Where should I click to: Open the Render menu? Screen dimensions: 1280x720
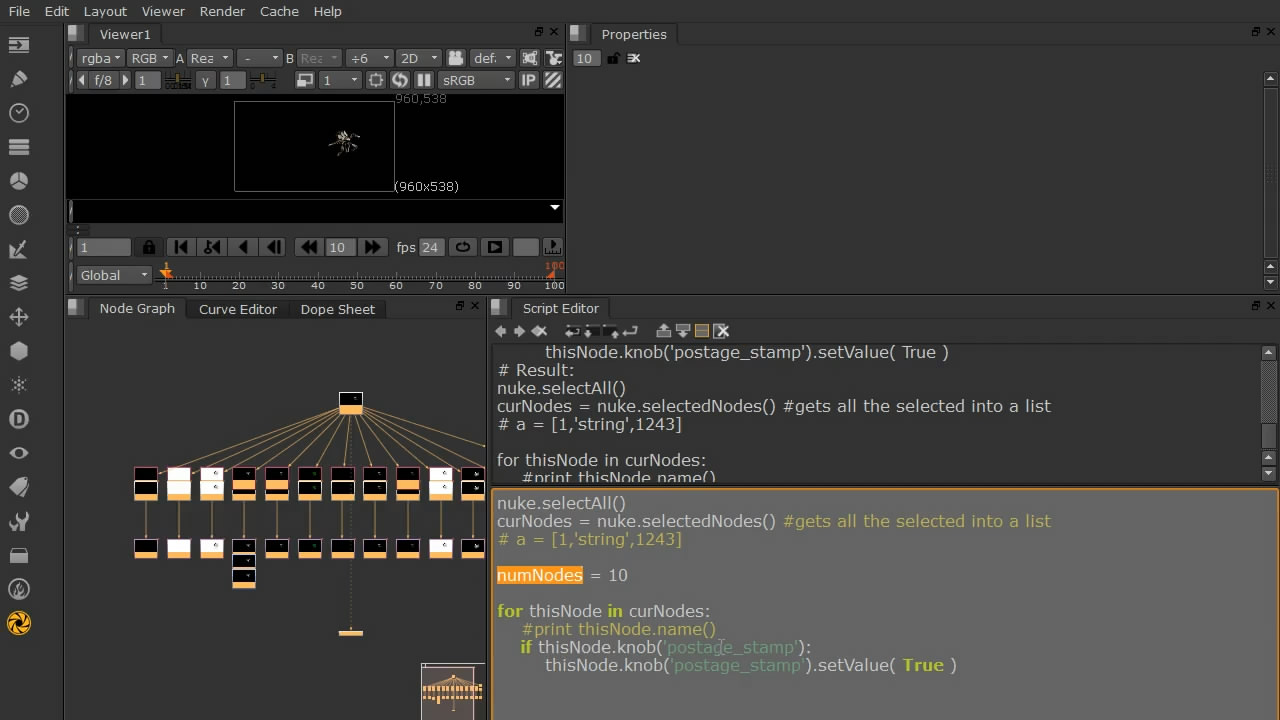point(222,11)
